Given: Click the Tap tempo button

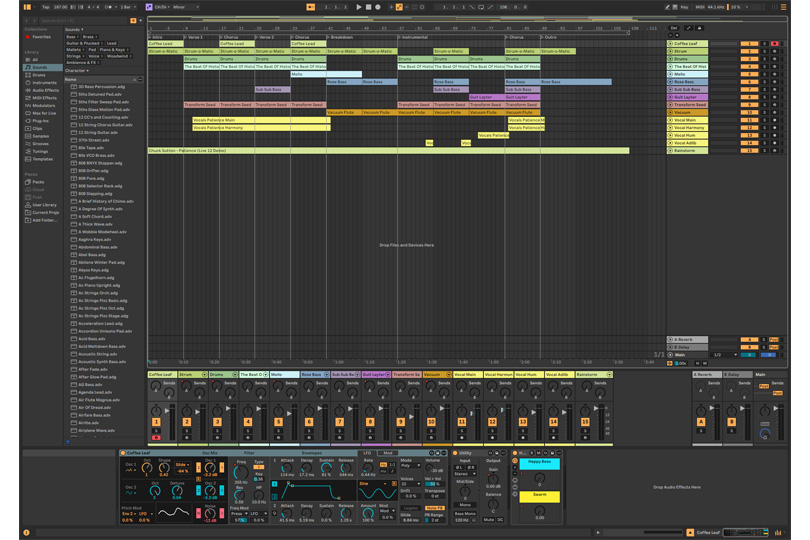Looking at the screenshot, I should (x=46, y=7).
